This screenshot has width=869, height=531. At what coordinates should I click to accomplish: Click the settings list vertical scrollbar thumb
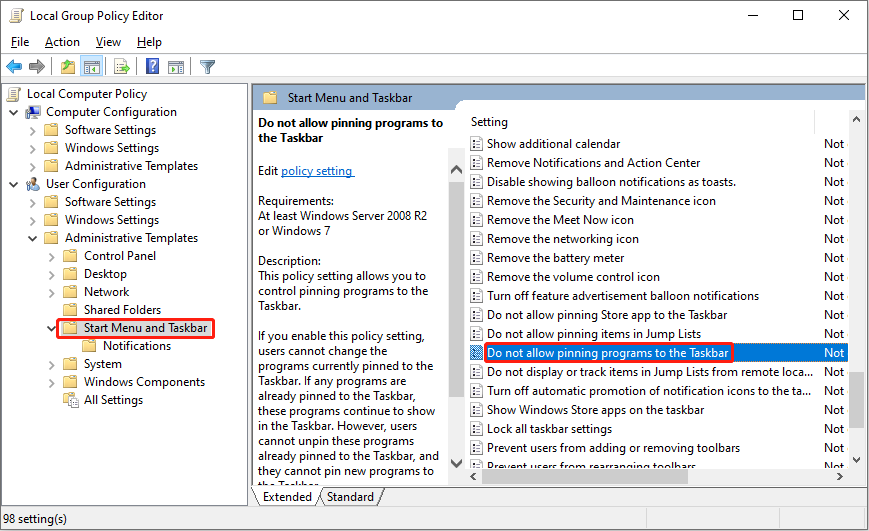point(856,400)
